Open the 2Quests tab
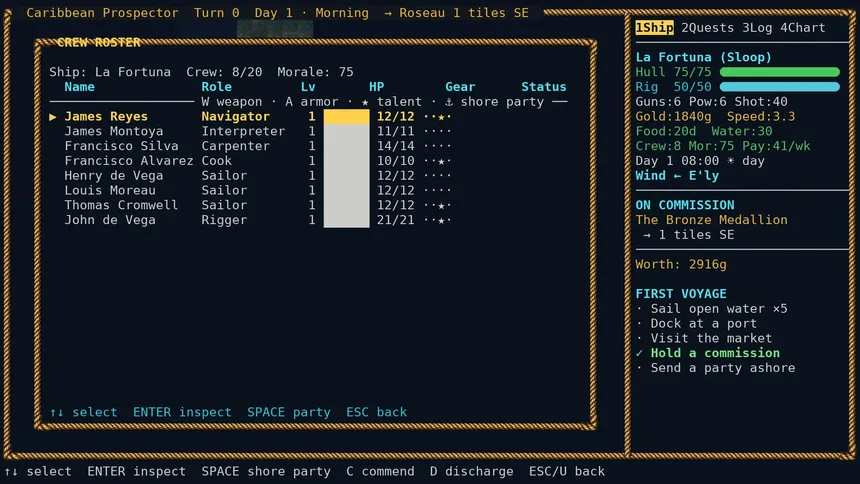Screen dimensions: 860x484 click(x=707, y=27)
